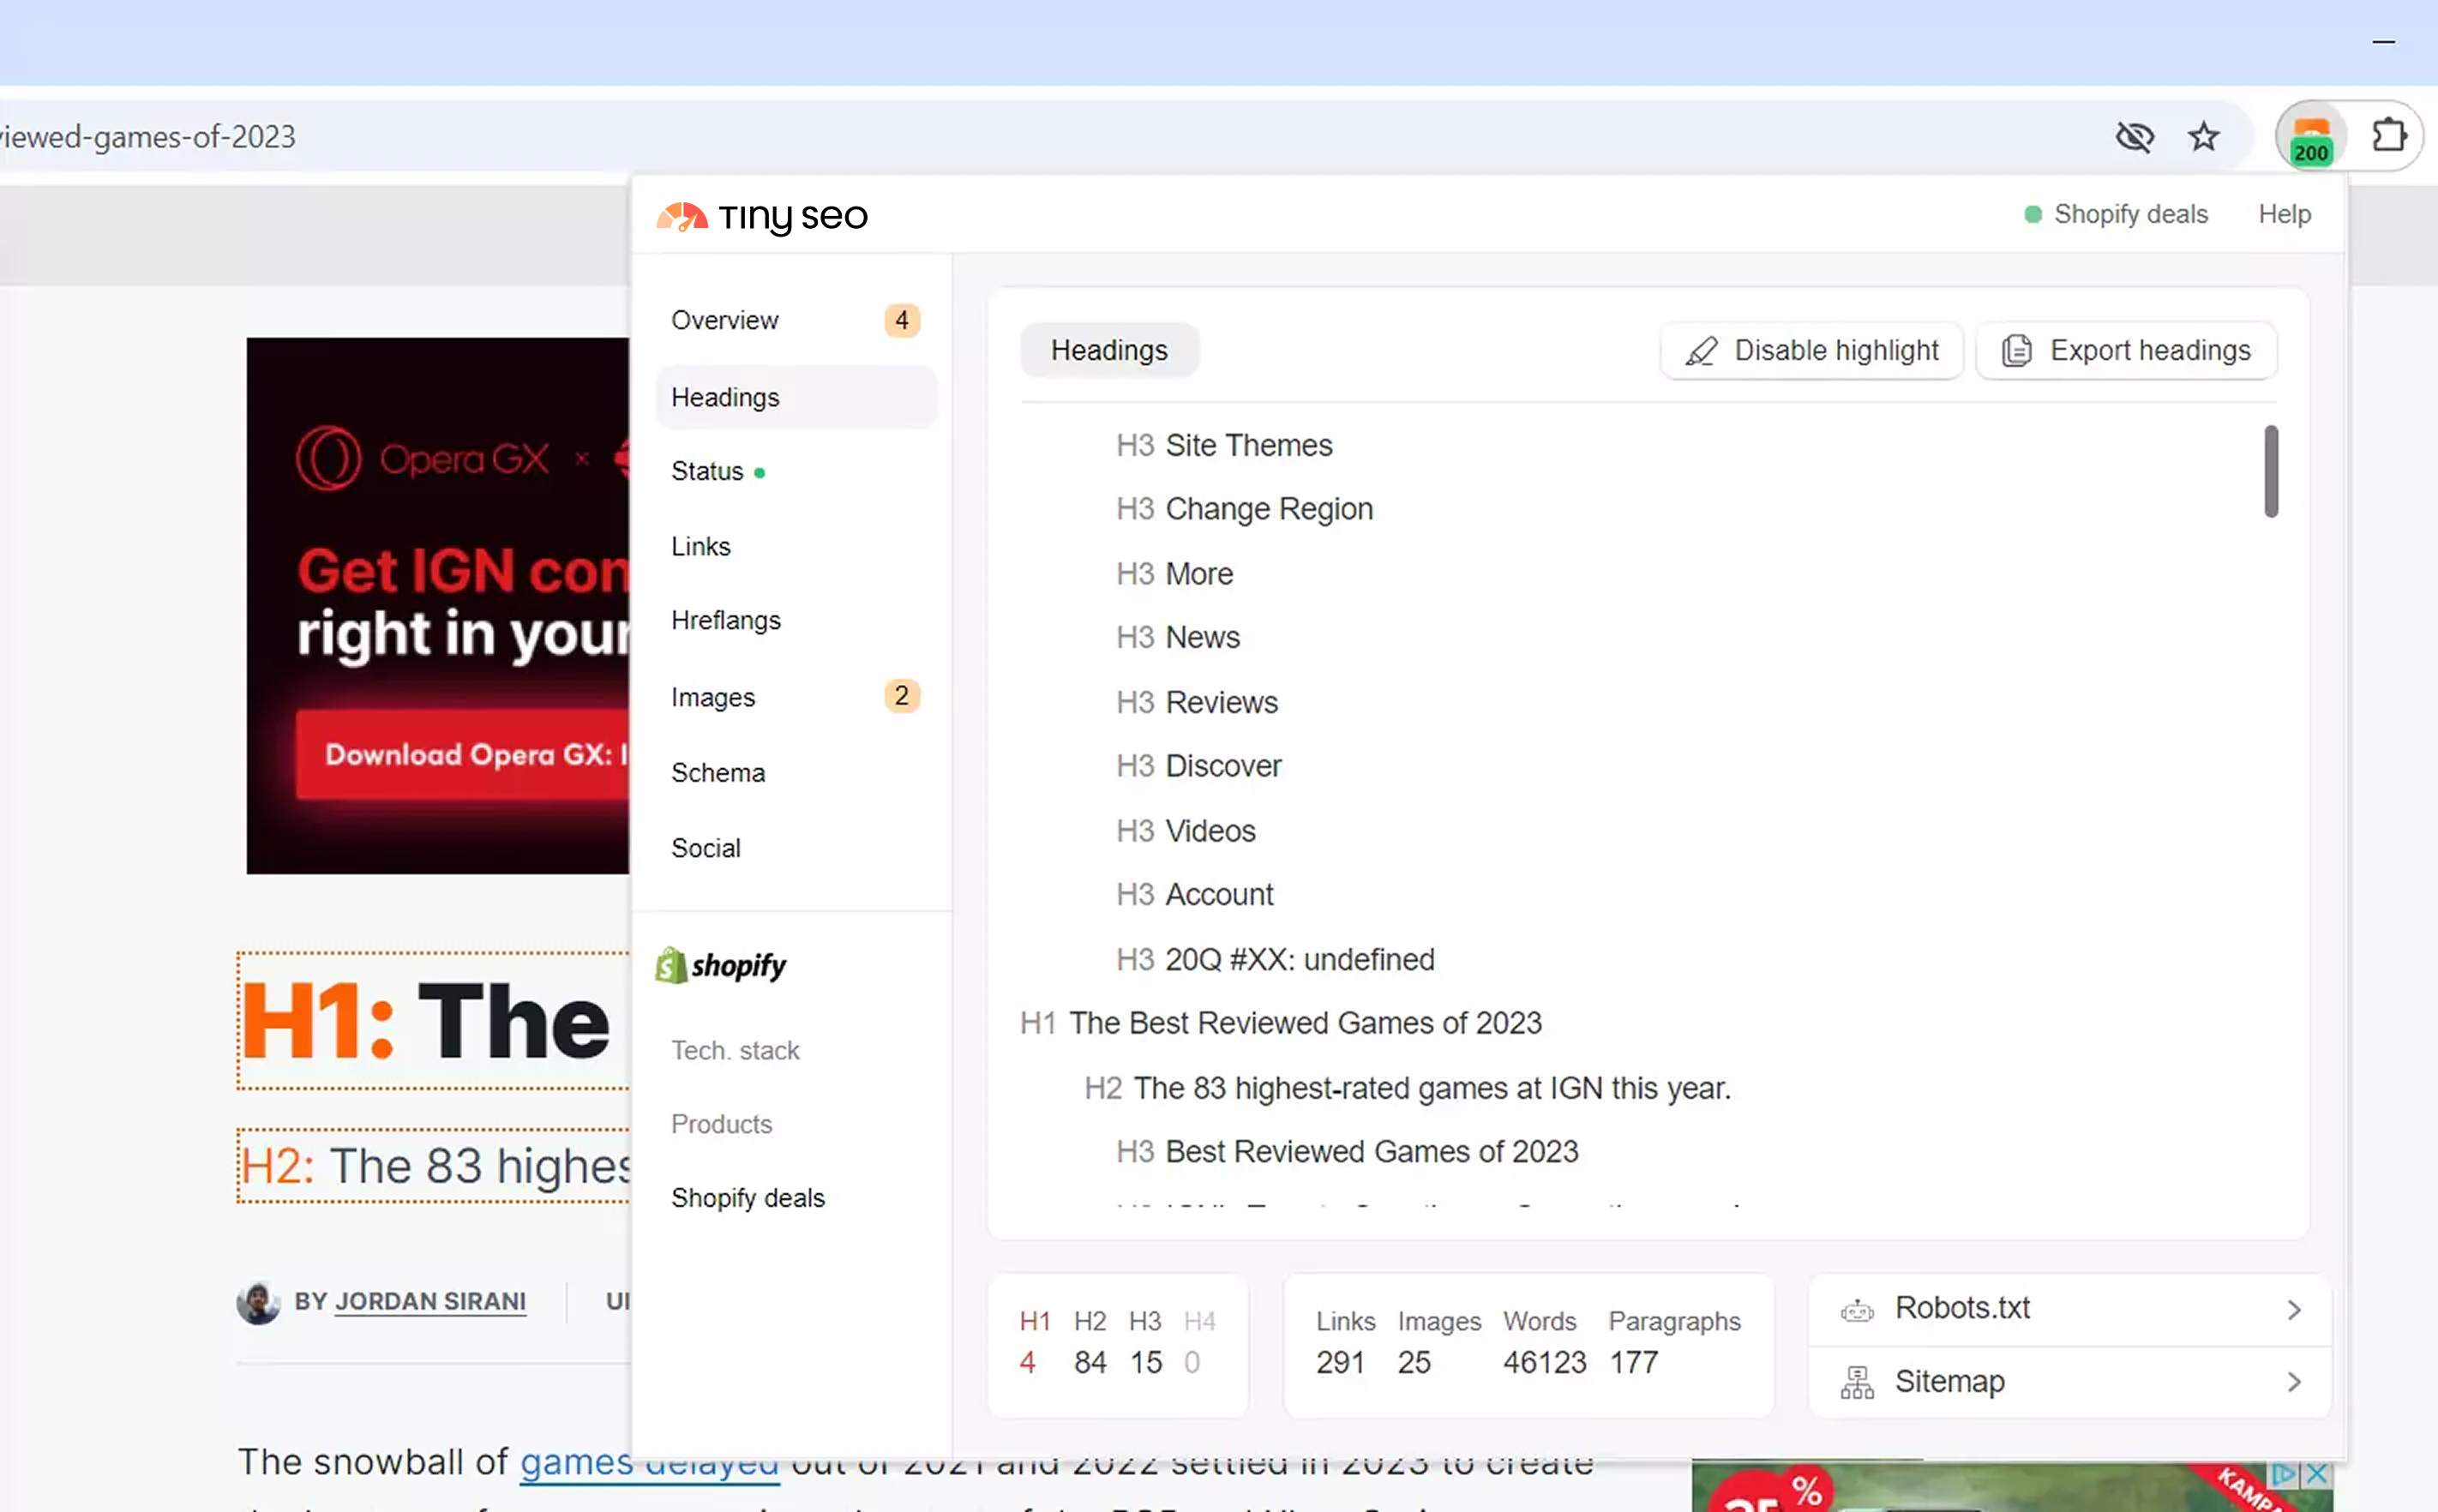Select the H3 Account heading

click(1194, 894)
